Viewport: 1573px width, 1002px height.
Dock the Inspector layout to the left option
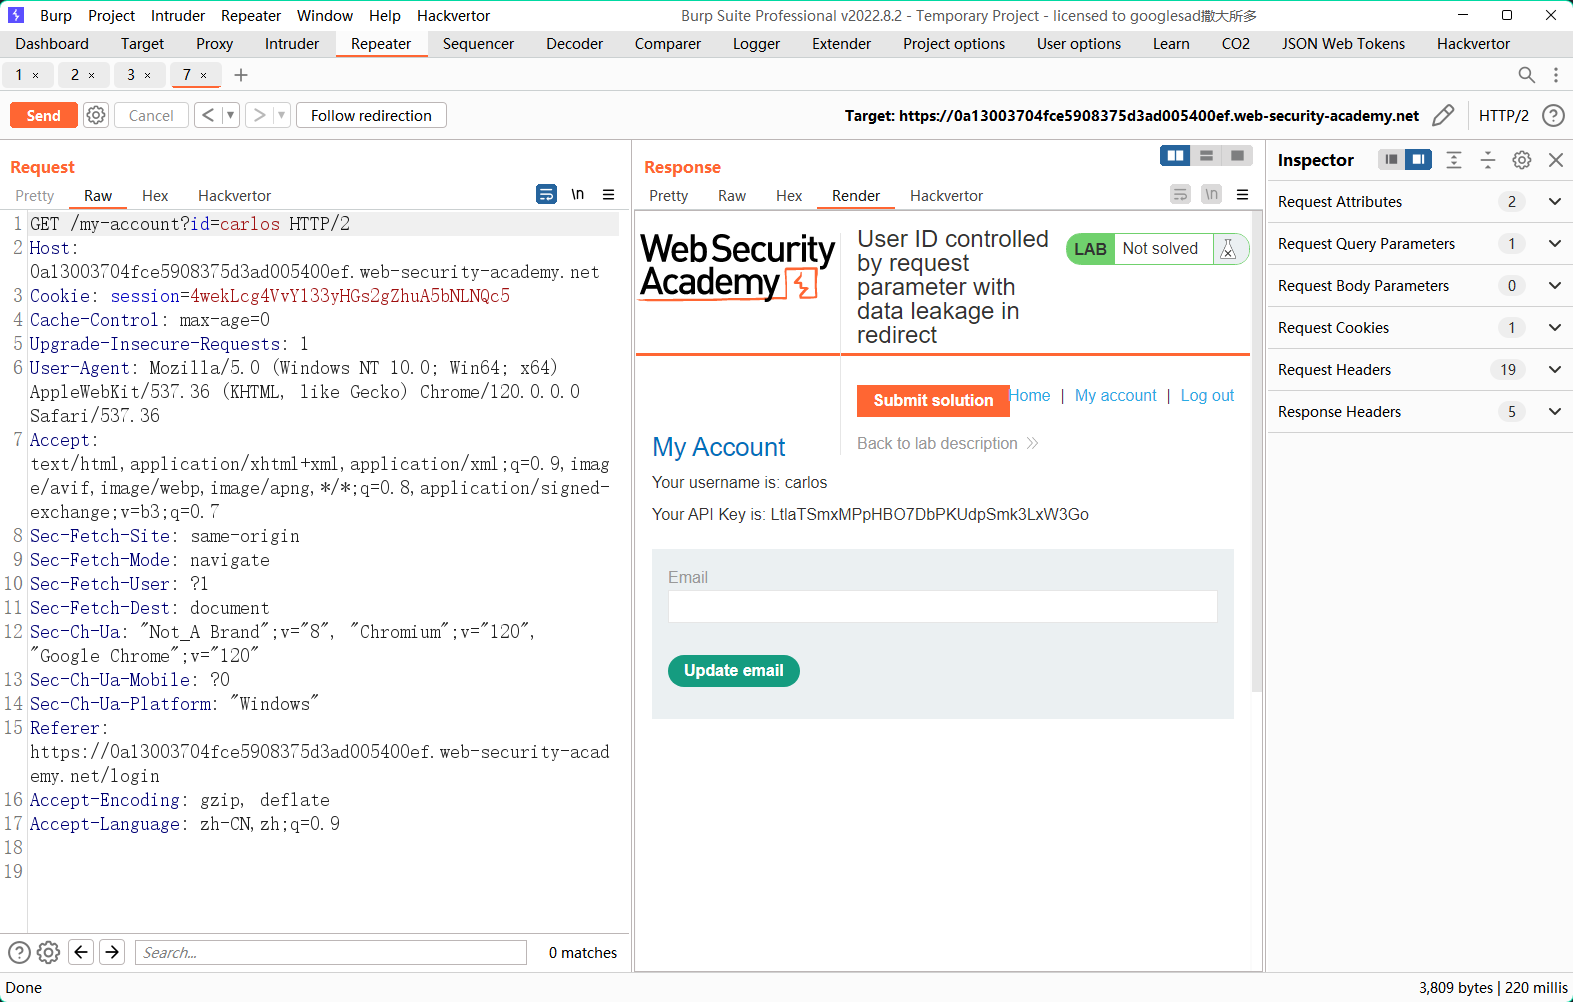1391,159
